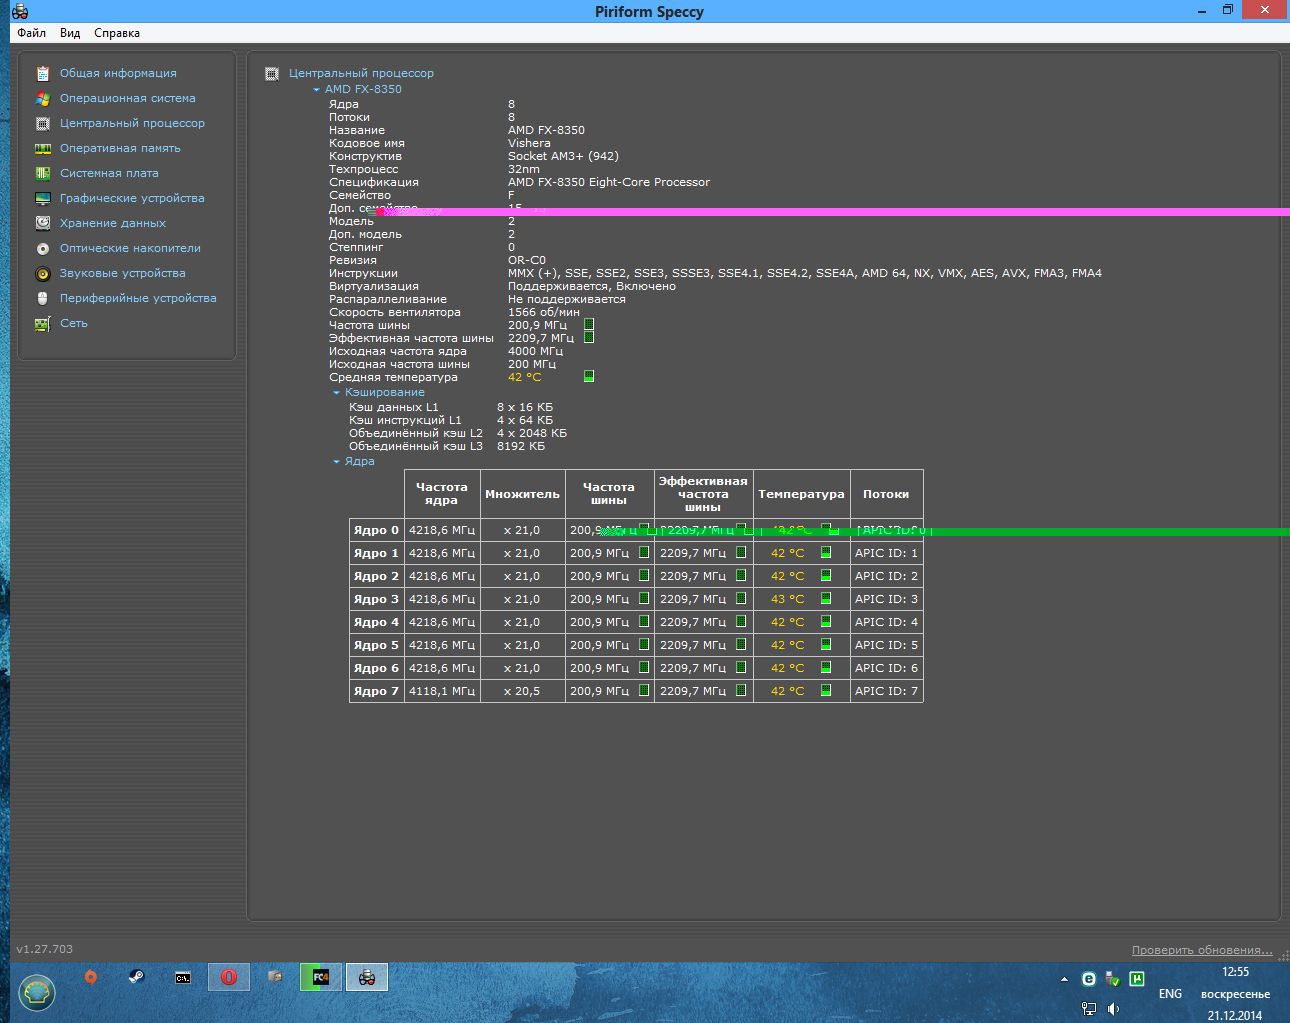
Task: Click the Socket AM3+ (942) value
Action: [563, 156]
